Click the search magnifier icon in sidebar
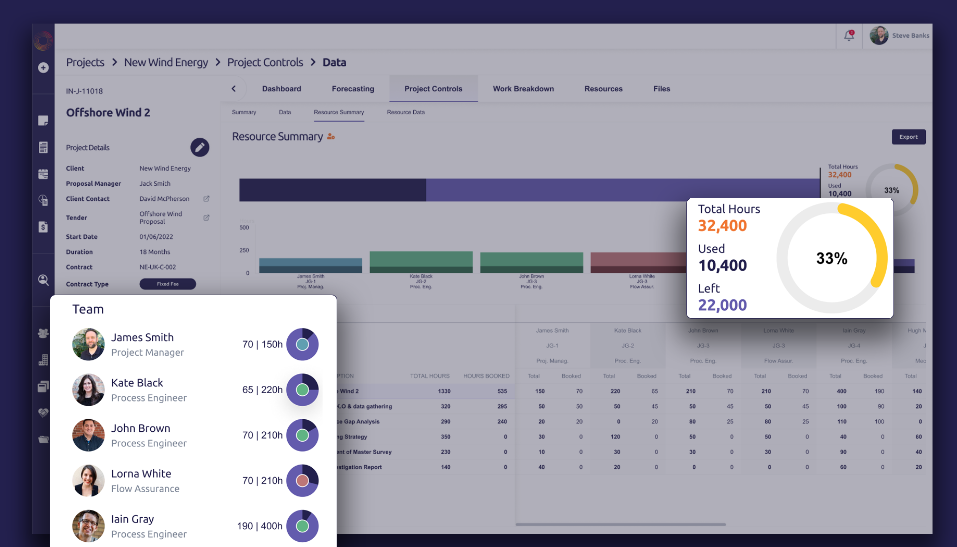 [x=43, y=280]
